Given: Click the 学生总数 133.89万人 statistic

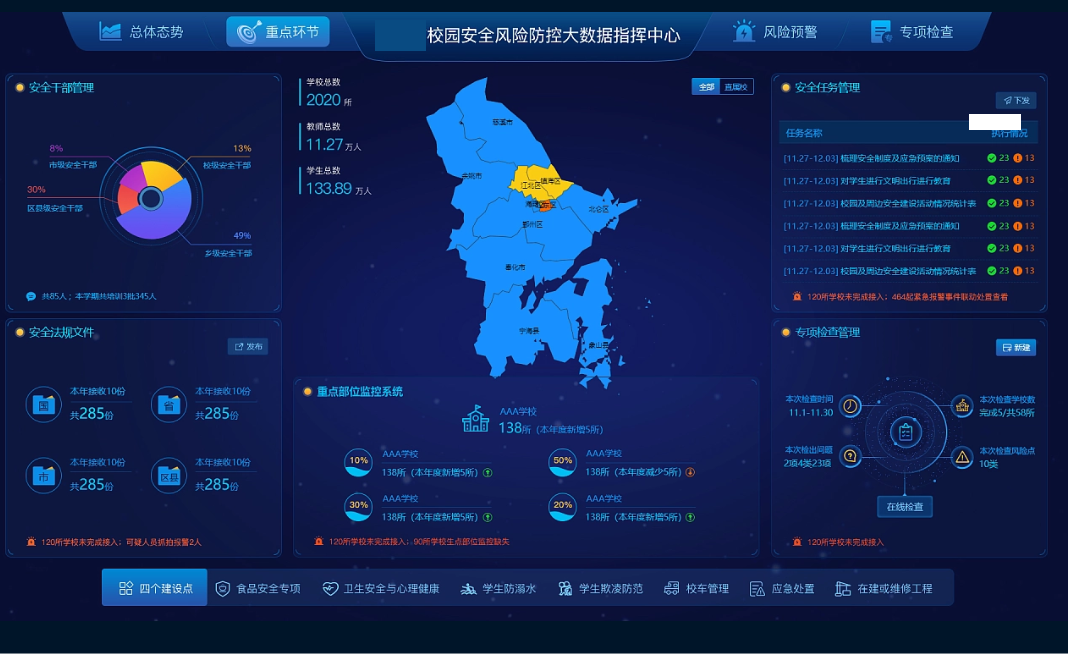Looking at the screenshot, I should coord(336,181).
